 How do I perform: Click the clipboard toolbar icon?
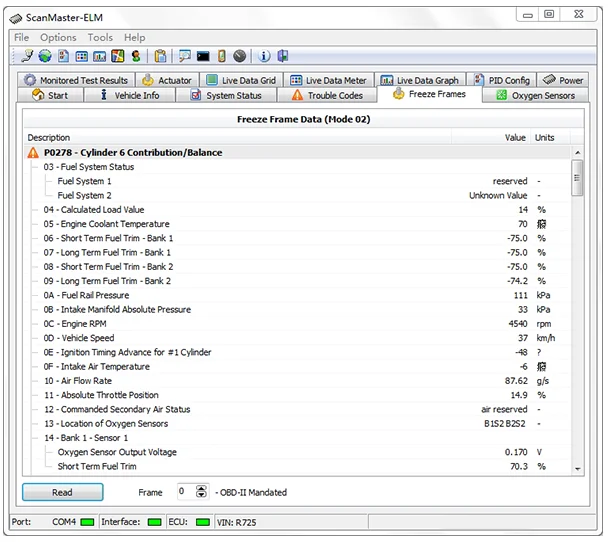(x=160, y=56)
